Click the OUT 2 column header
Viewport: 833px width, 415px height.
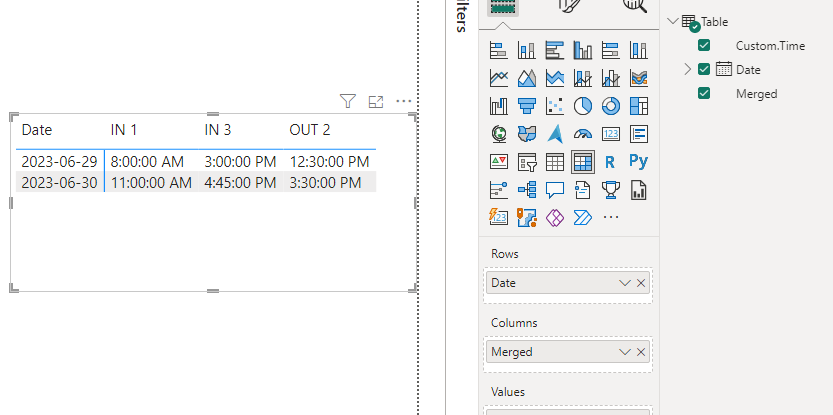click(310, 130)
